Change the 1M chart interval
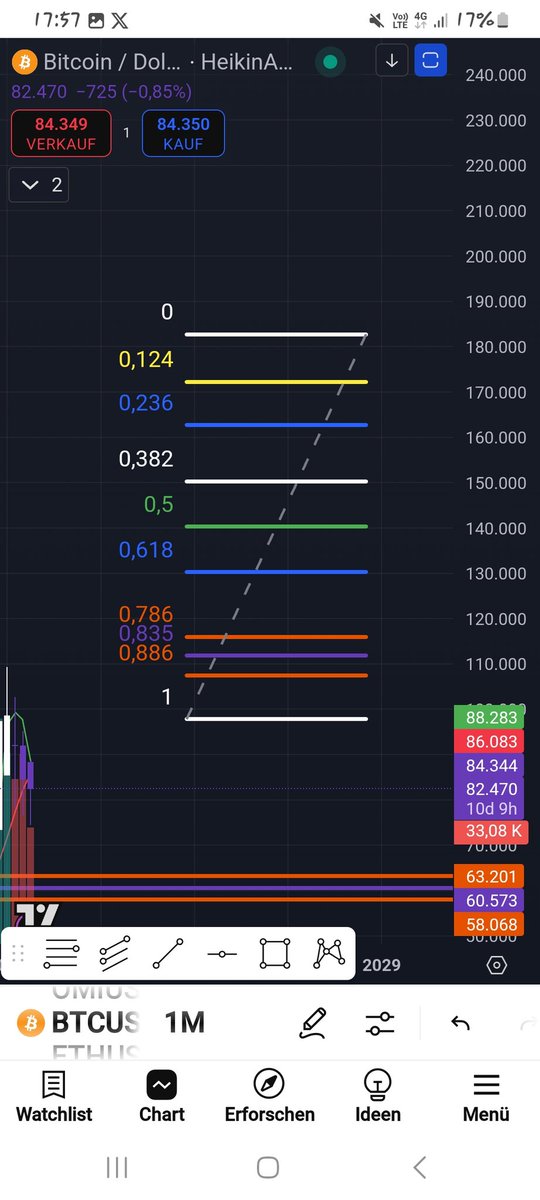This screenshot has width=540, height=1200. tap(184, 1023)
